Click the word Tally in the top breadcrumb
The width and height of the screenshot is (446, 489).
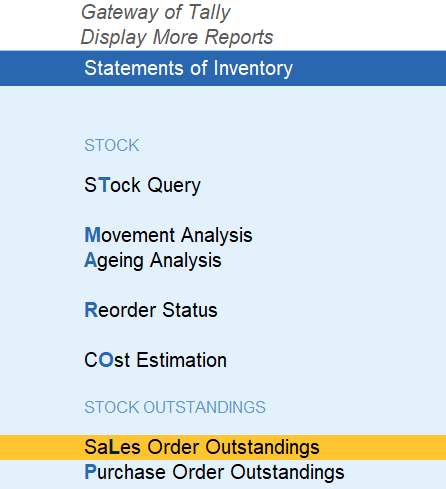pos(209,12)
